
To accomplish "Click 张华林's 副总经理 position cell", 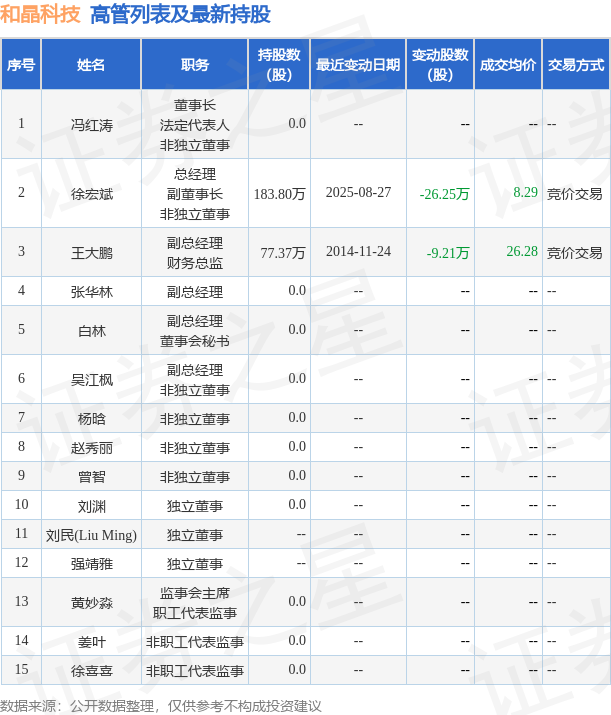I will [x=195, y=291].
